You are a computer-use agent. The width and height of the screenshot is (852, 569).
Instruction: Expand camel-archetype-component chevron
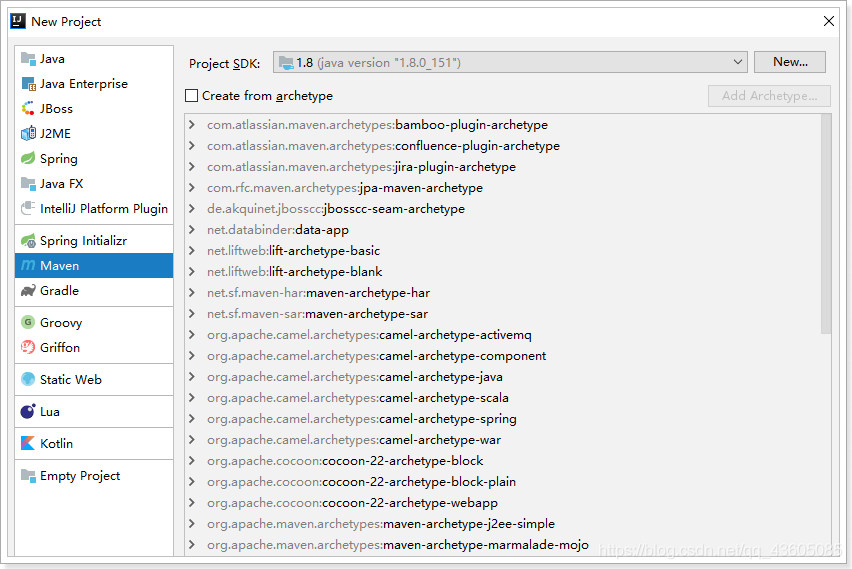click(x=192, y=355)
